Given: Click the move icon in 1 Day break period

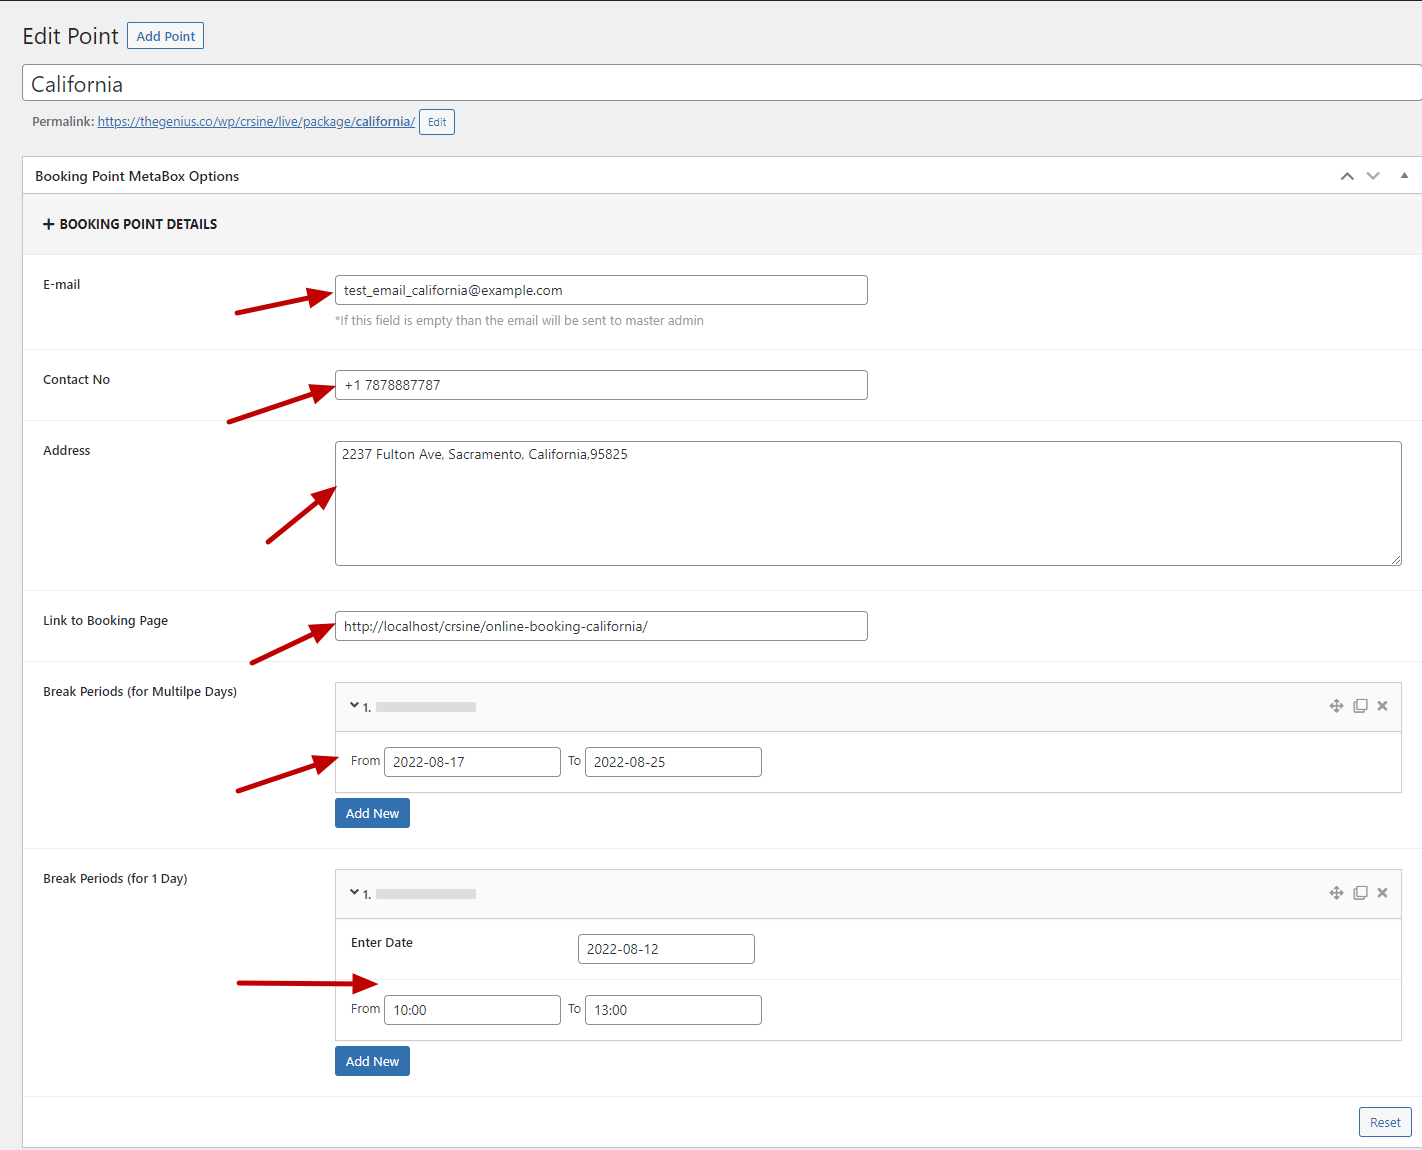Looking at the screenshot, I should 1336,893.
